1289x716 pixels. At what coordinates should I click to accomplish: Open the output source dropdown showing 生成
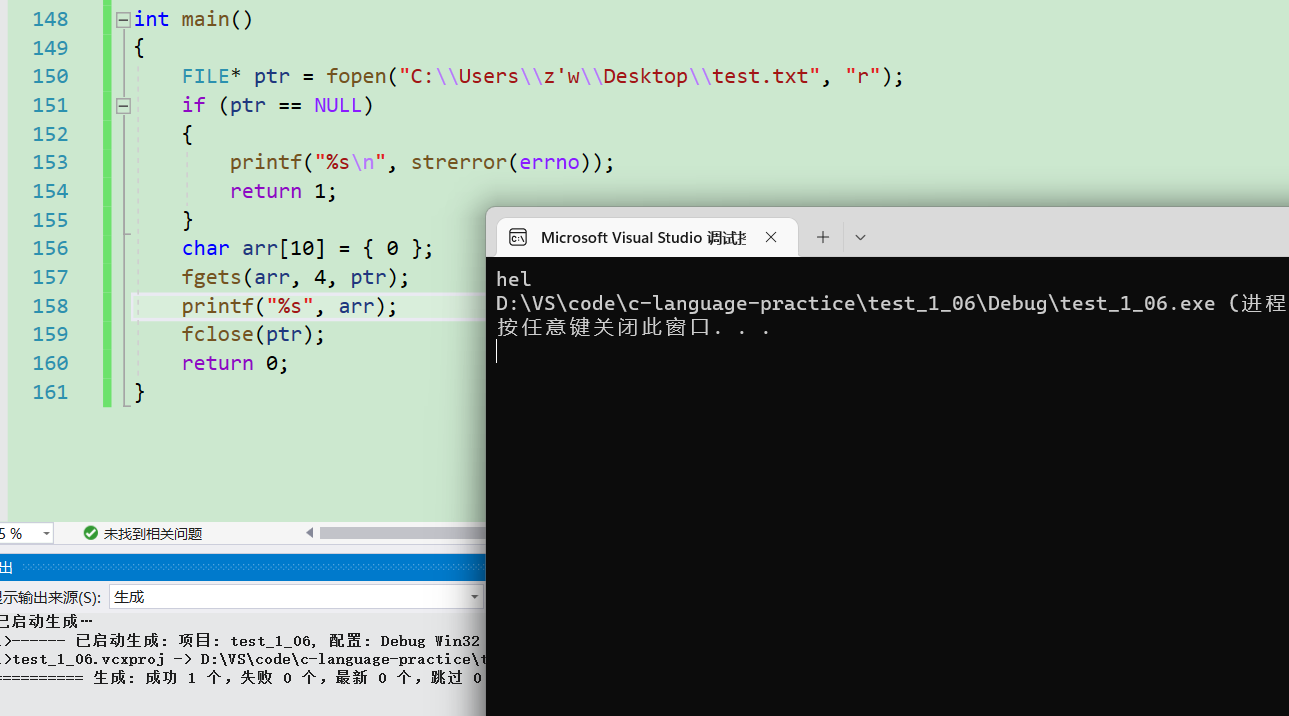pyautogui.click(x=296, y=597)
